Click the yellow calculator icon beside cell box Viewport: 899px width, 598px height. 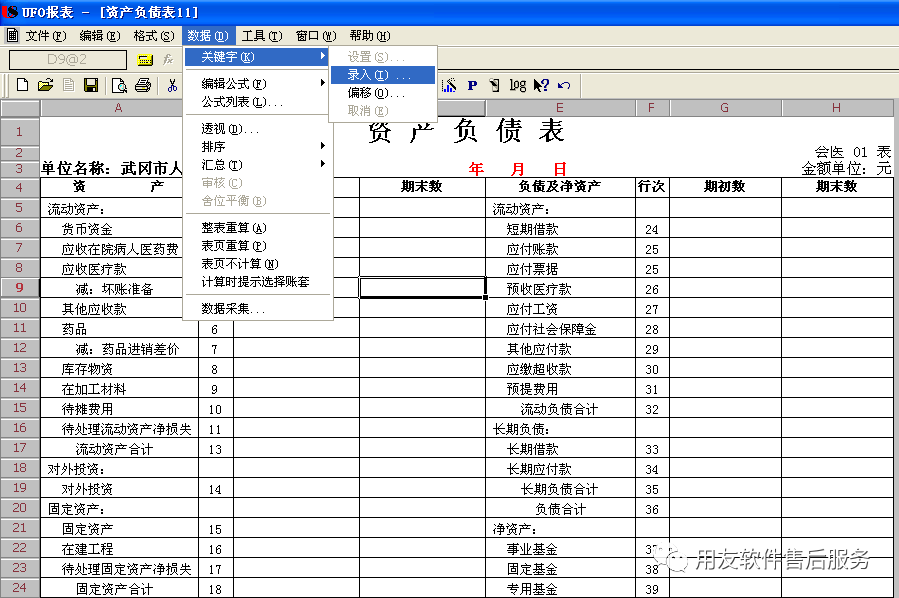(x=145, y=59)
